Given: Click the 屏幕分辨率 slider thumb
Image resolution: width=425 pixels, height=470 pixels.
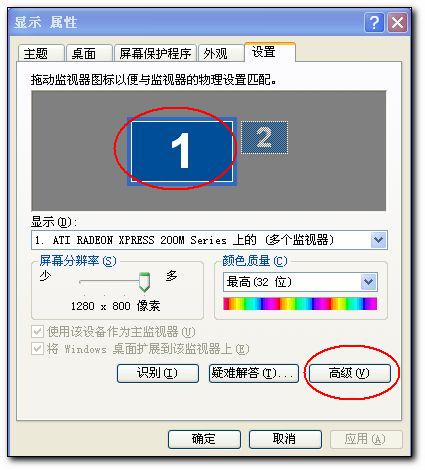Looking at the screenshot, I should click(x=144, y=282).
